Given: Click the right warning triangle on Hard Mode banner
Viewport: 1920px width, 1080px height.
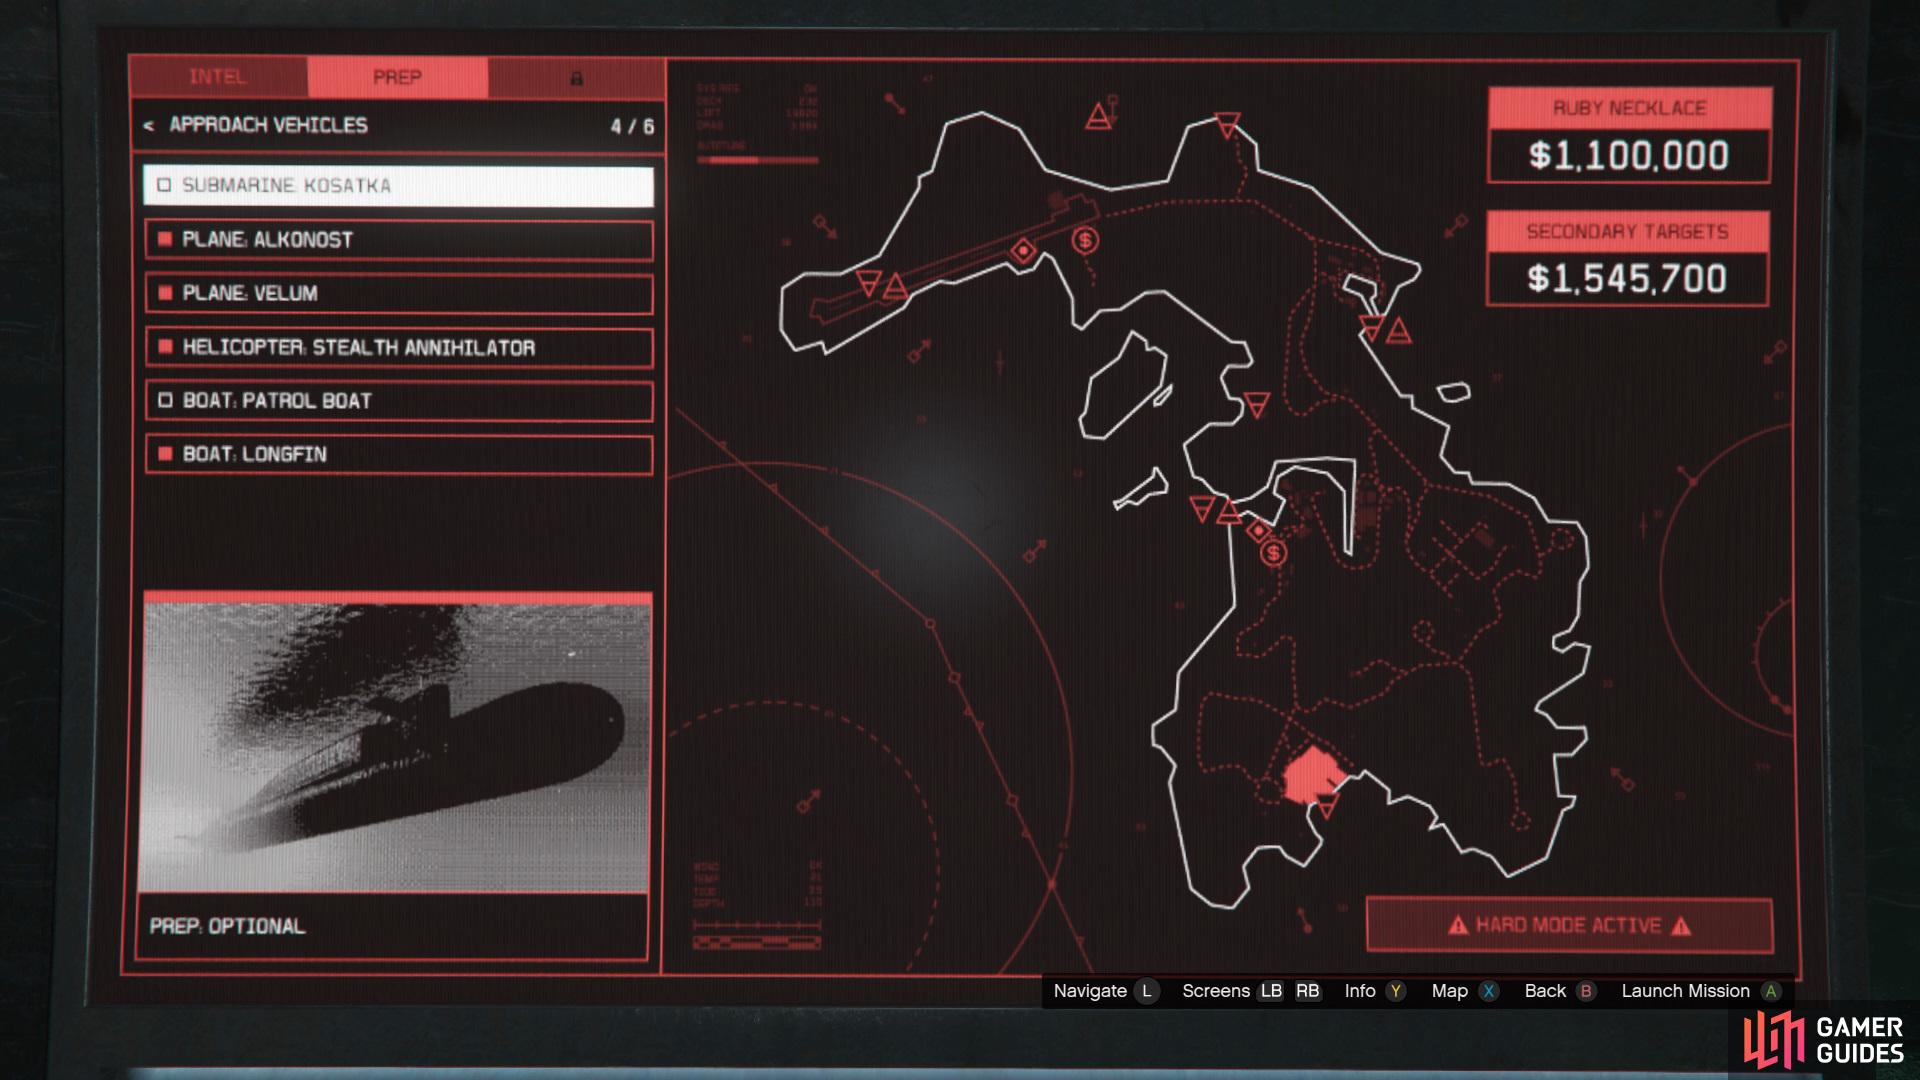Looking at the screenshot, I should [x=1681, y=926].
